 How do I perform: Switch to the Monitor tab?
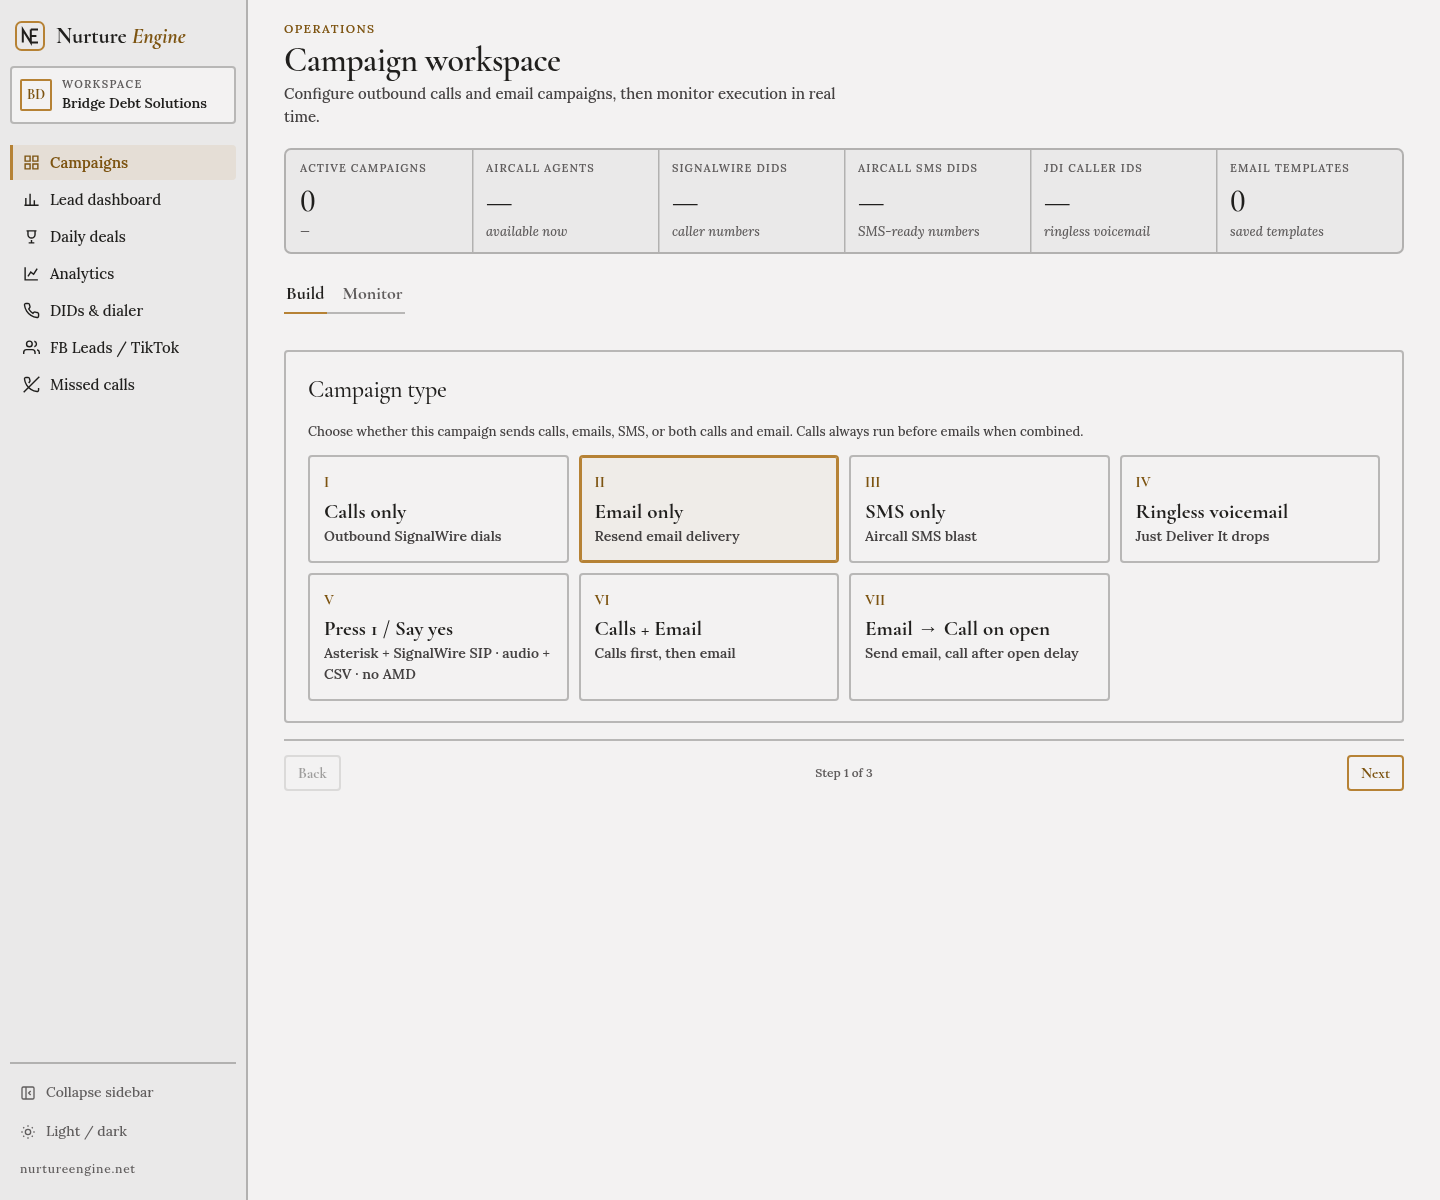(x=372, y=294)
